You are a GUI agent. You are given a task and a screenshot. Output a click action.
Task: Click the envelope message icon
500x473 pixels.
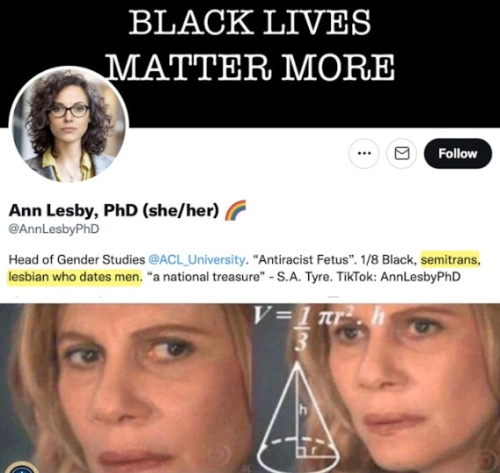click(402, 154)
